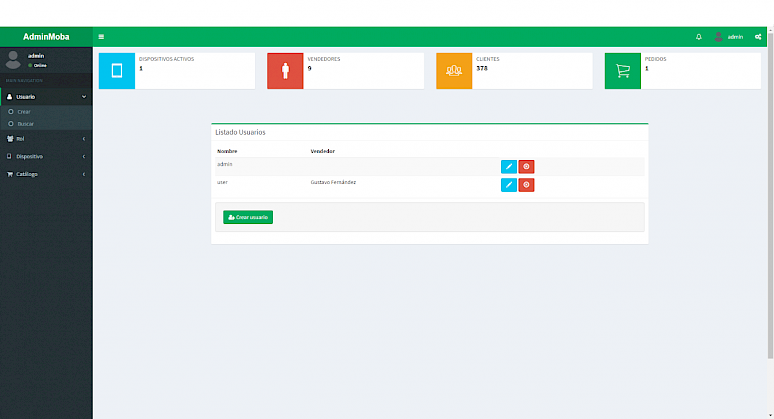Click the red Vendedores person icon
The image size is (774, 419).
click(x=285, y=71)
